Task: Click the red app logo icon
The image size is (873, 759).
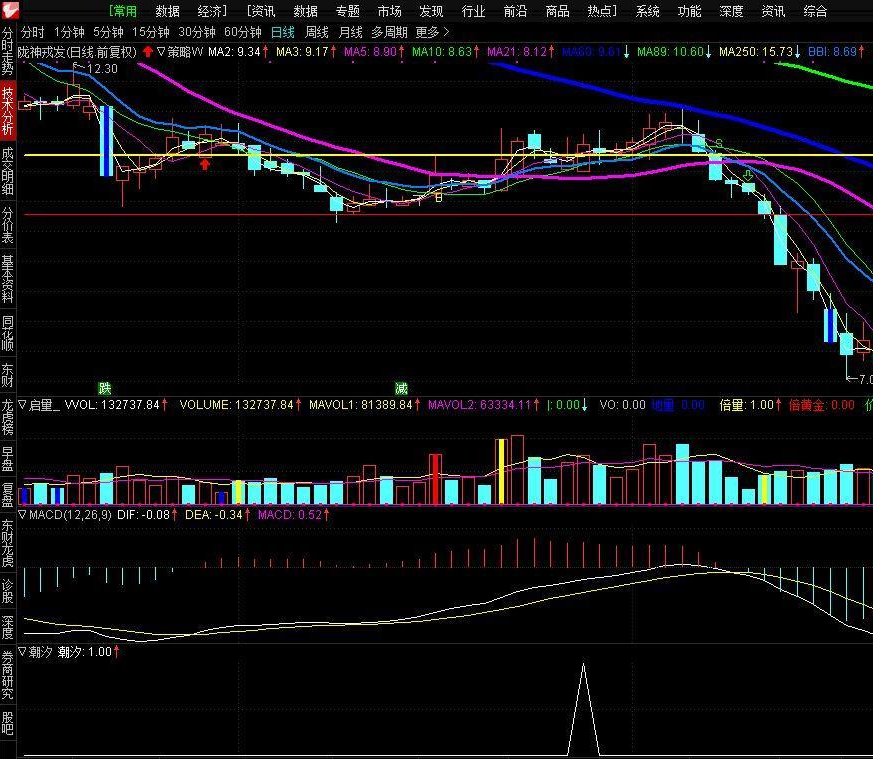Action: pos(9,10)
